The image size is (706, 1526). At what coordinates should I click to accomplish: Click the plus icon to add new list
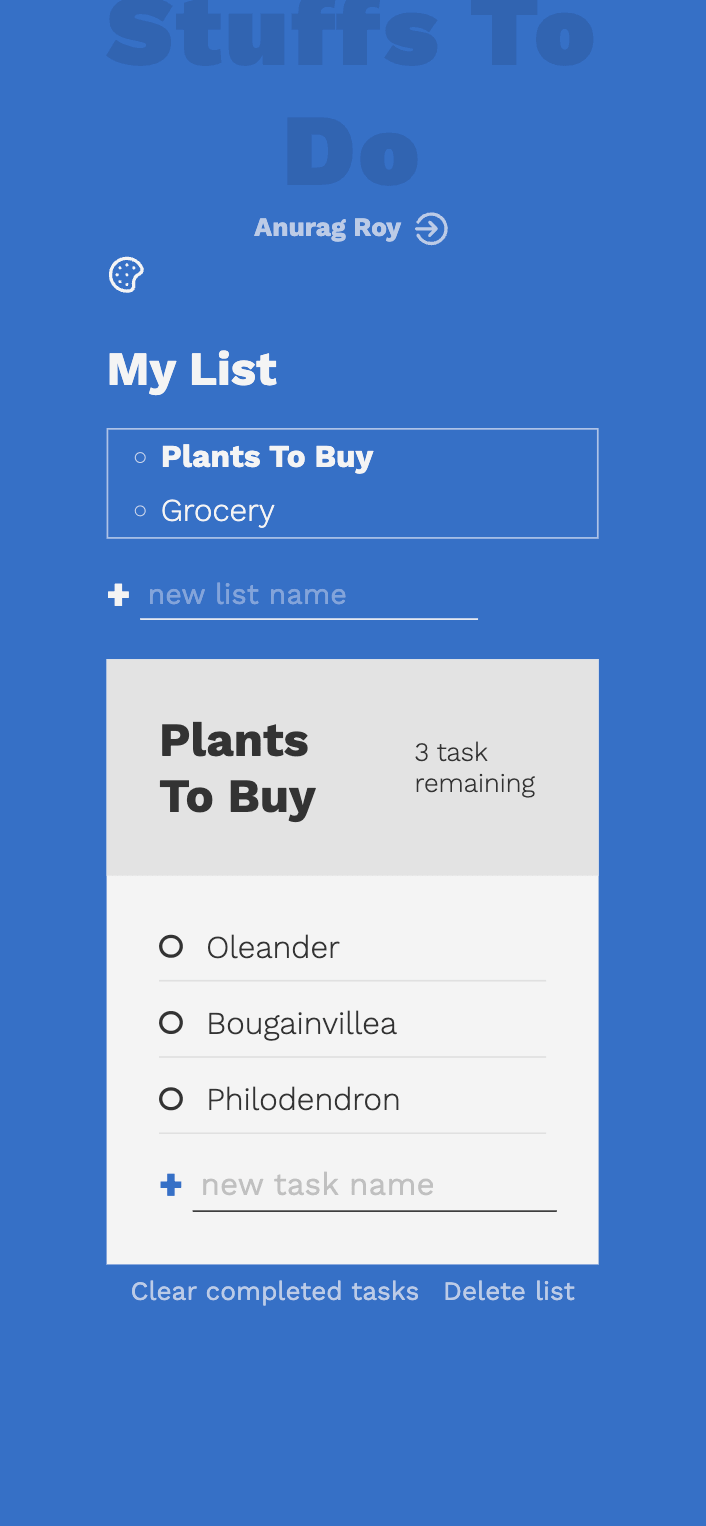(118, 596)
